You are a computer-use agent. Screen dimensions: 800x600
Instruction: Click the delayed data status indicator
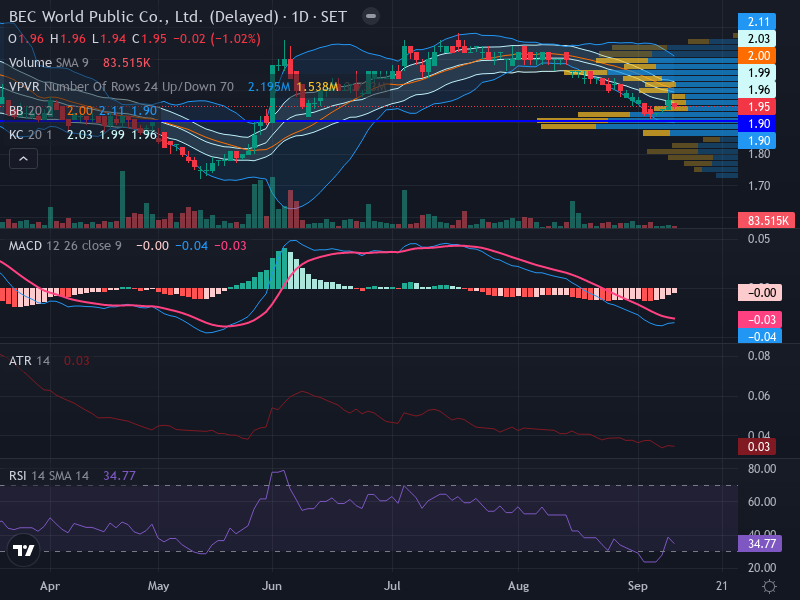[371, 16]
